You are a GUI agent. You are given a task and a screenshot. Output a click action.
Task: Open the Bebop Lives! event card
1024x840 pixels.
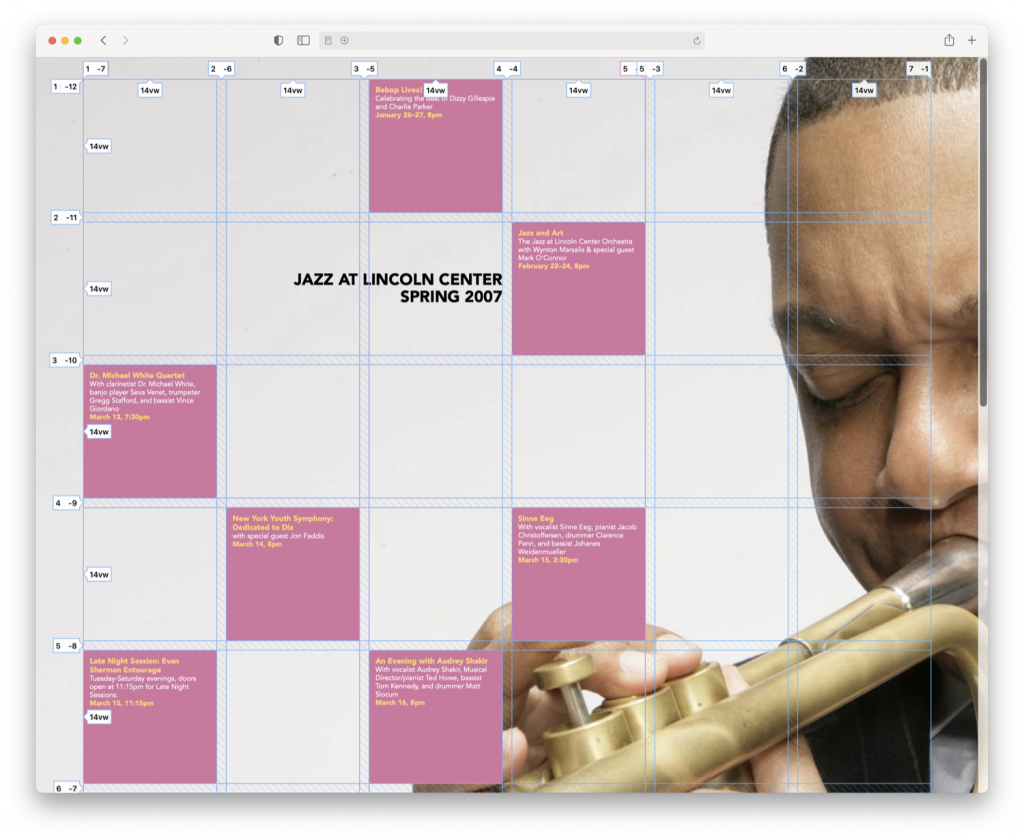(x=436, y=146)
